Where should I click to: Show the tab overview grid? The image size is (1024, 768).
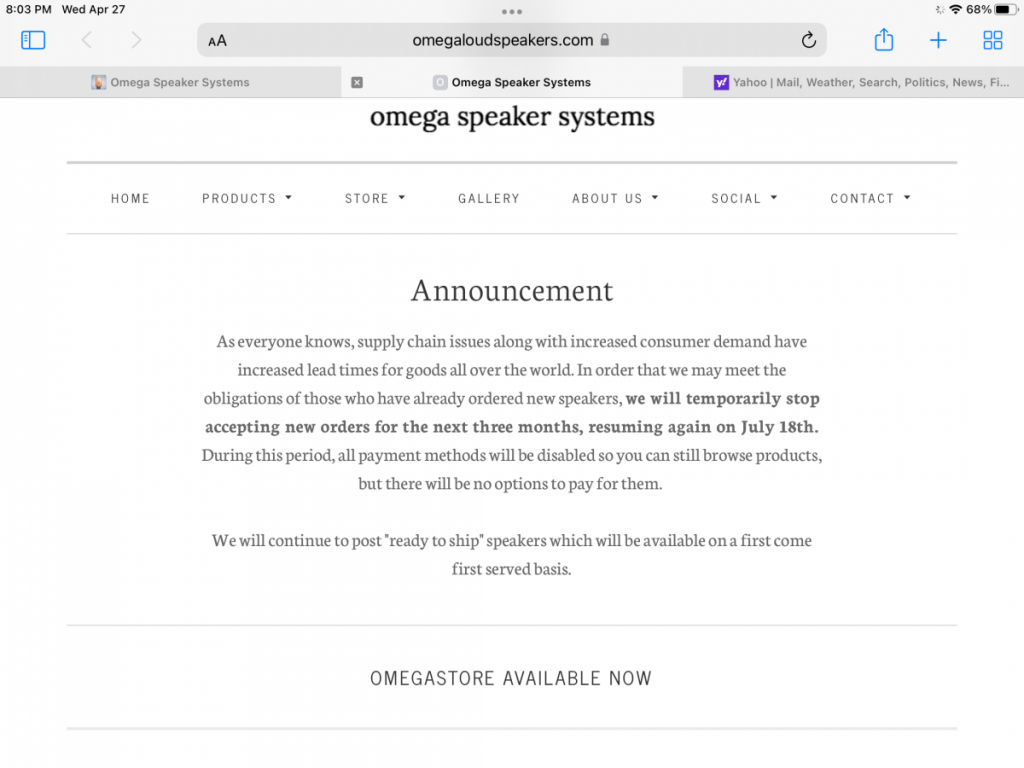(x=993, y=40)
